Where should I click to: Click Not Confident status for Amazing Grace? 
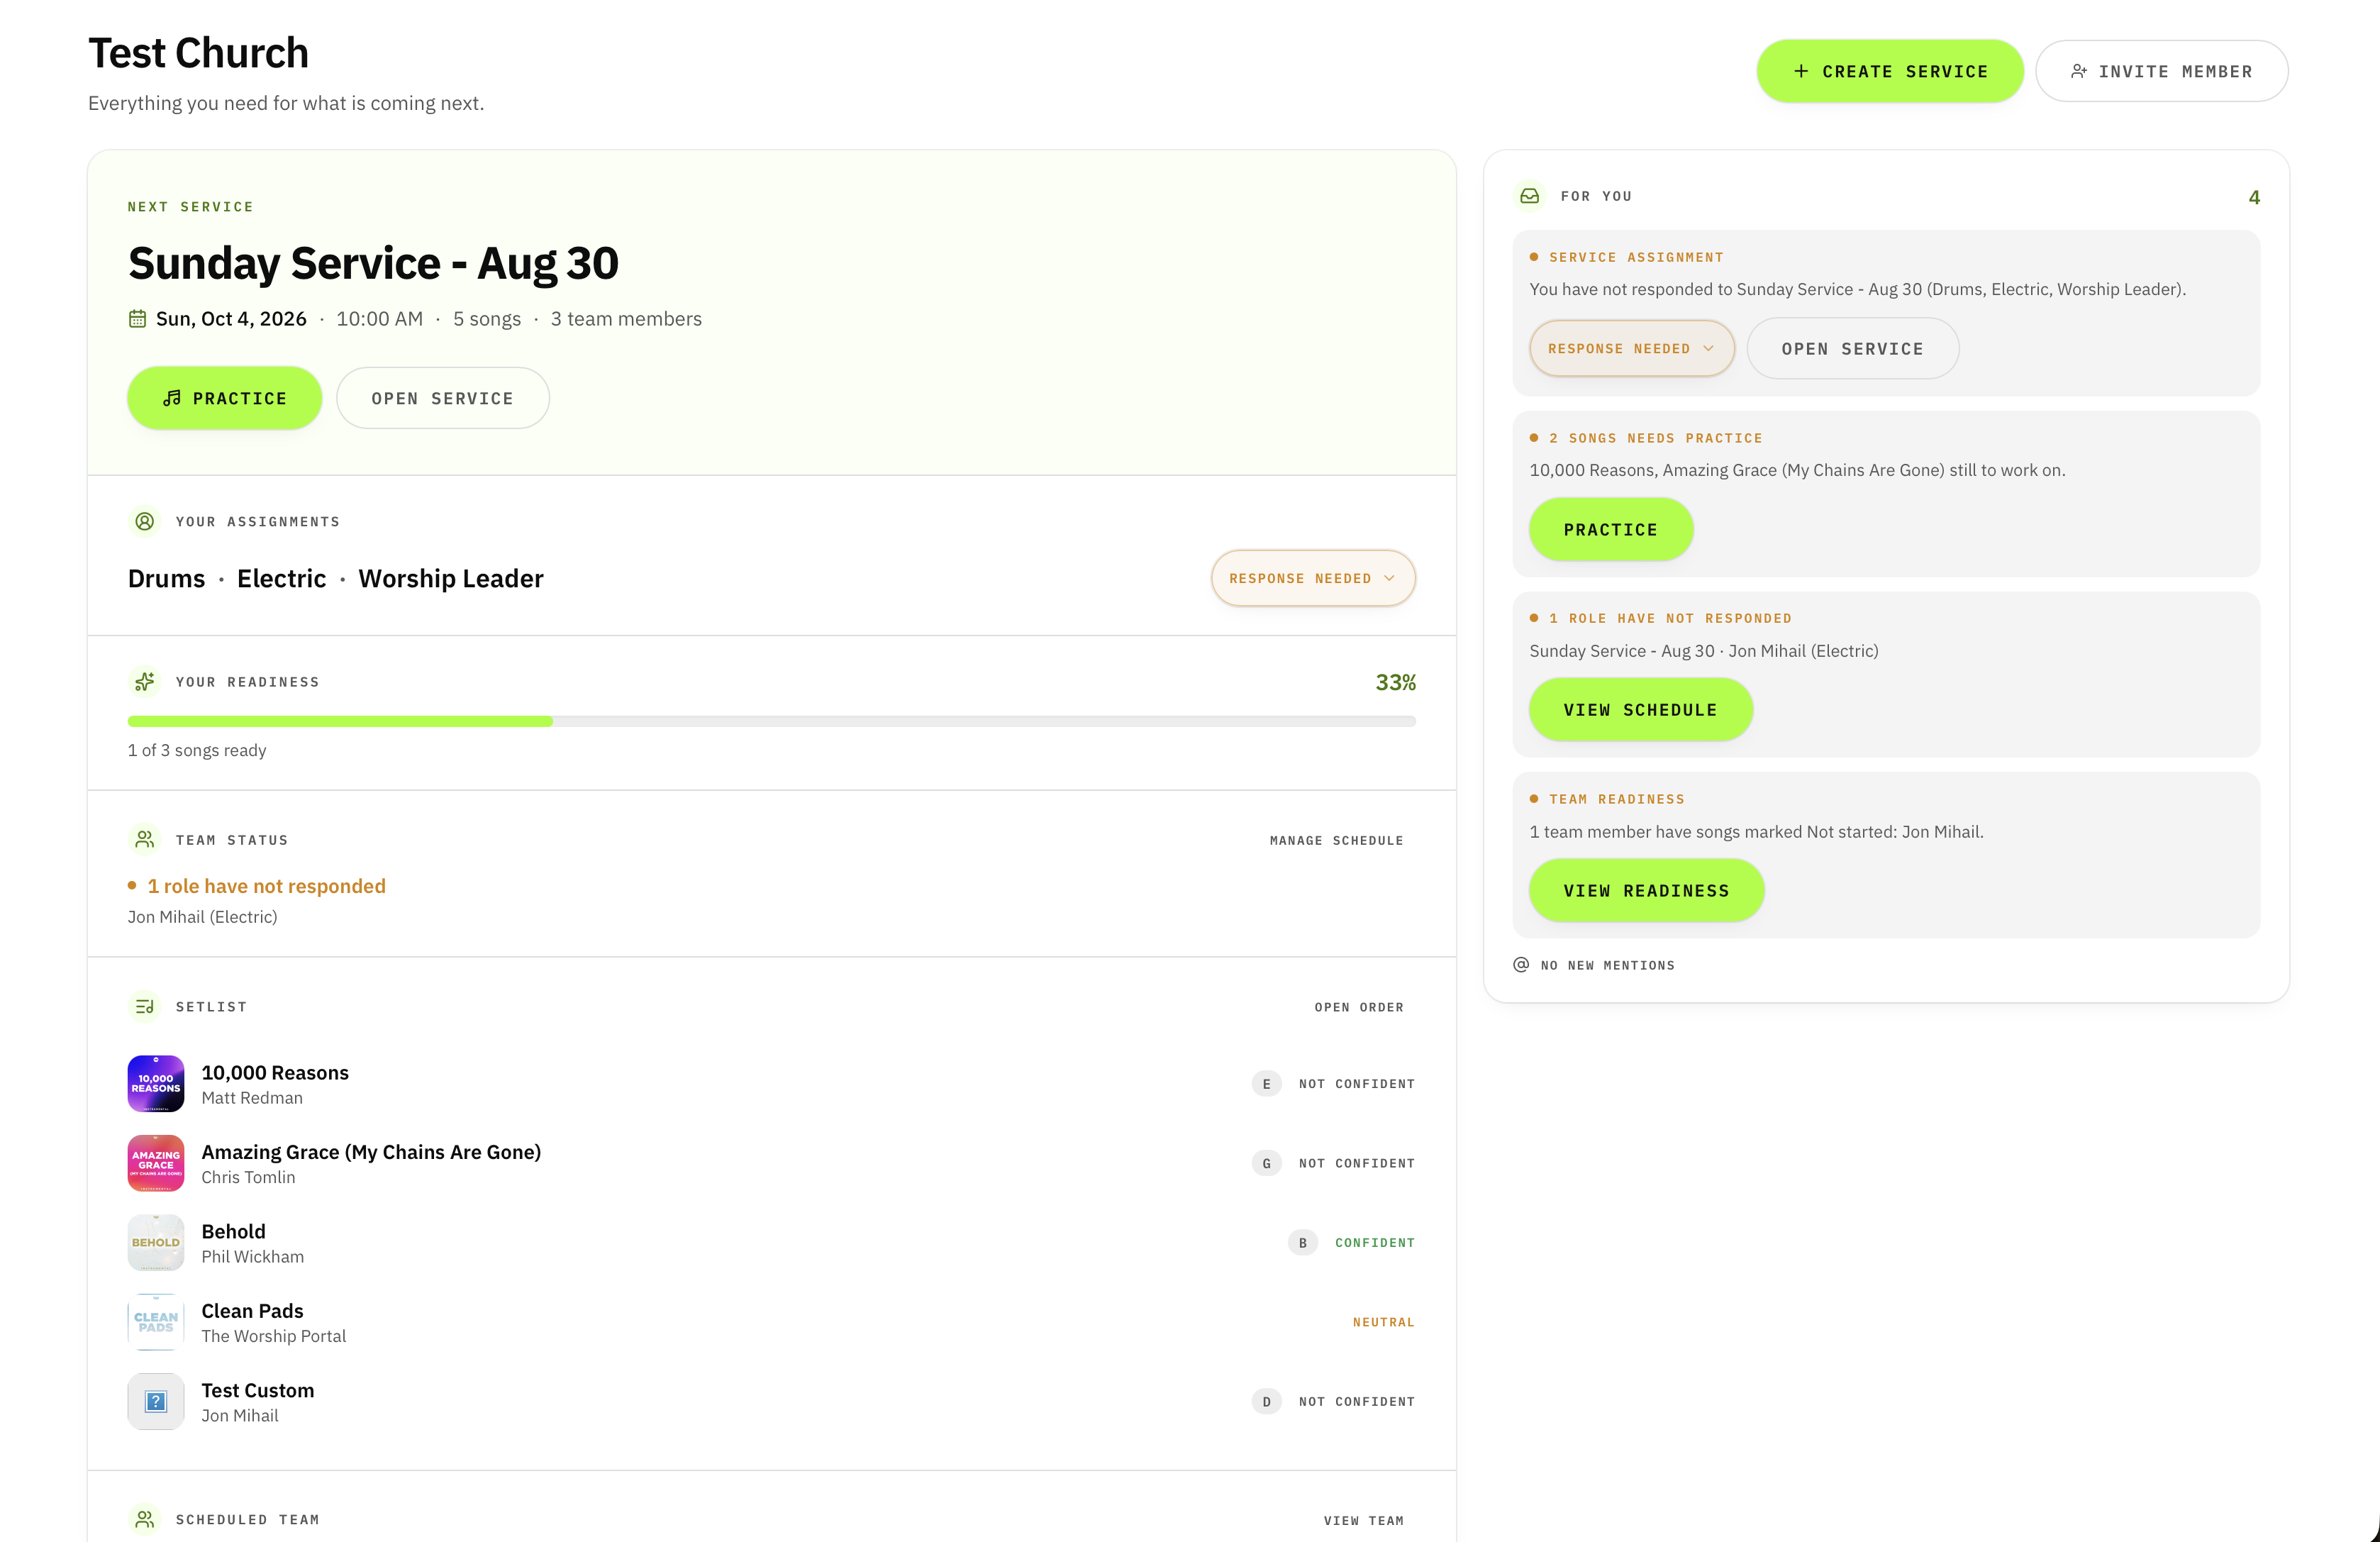(x=1357, y=1163)
